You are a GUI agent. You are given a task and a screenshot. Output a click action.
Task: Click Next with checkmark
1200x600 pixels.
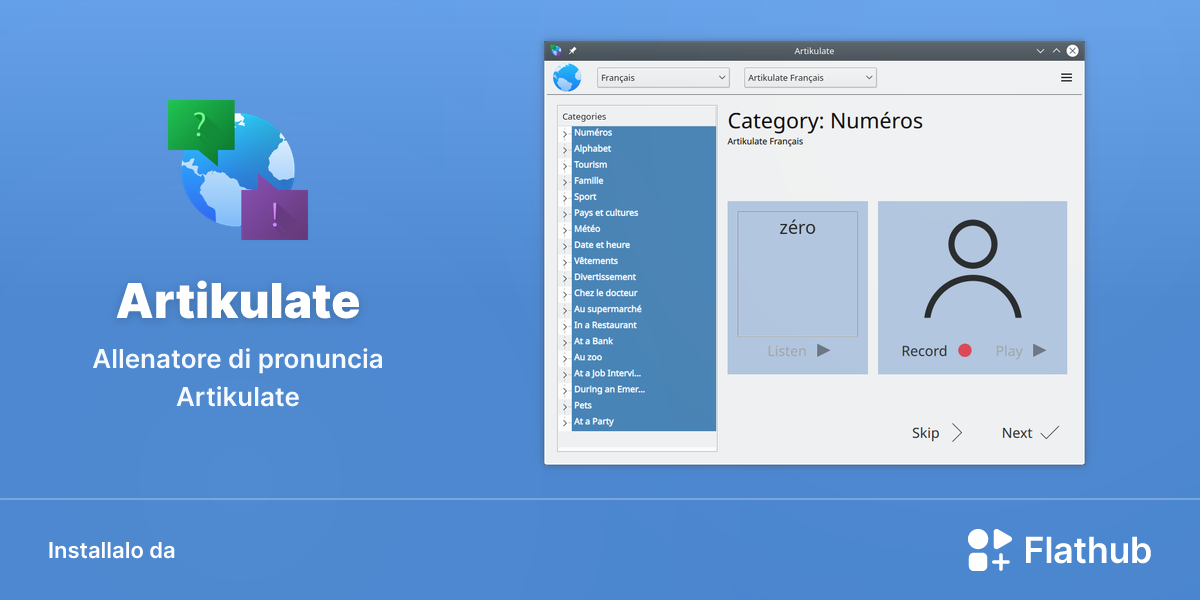coord(1030,433)
